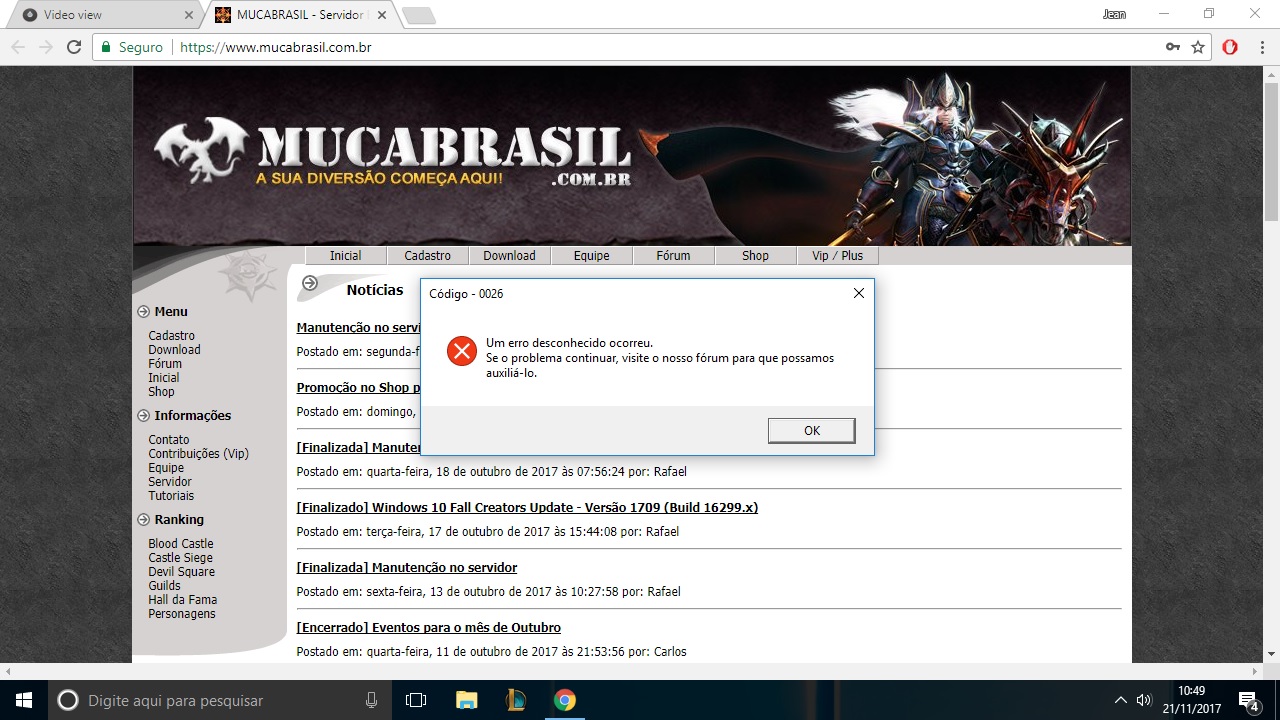Open the Download navigation tab
1280x720 pixels.
pos(509,256)
